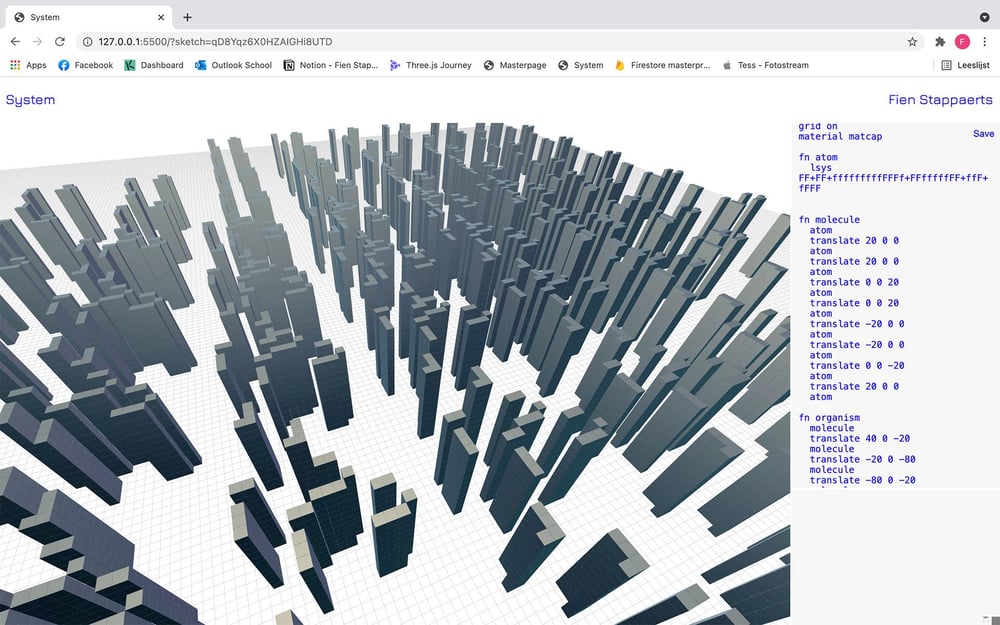Click the Save button in code panel

pyautogui.click(x=983, y=134)
